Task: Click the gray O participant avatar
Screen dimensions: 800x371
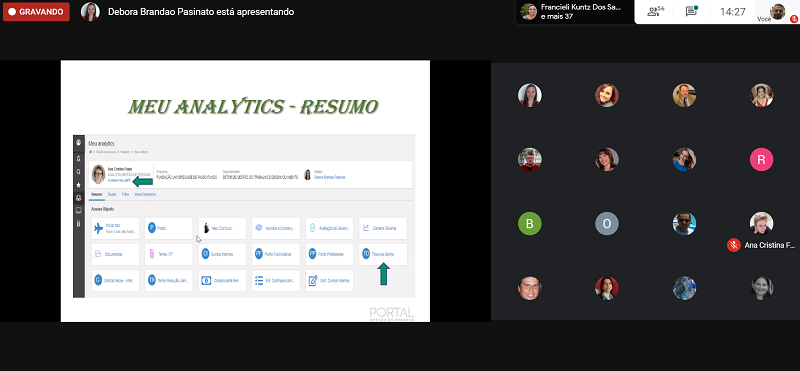Action: tap(607, 224)
